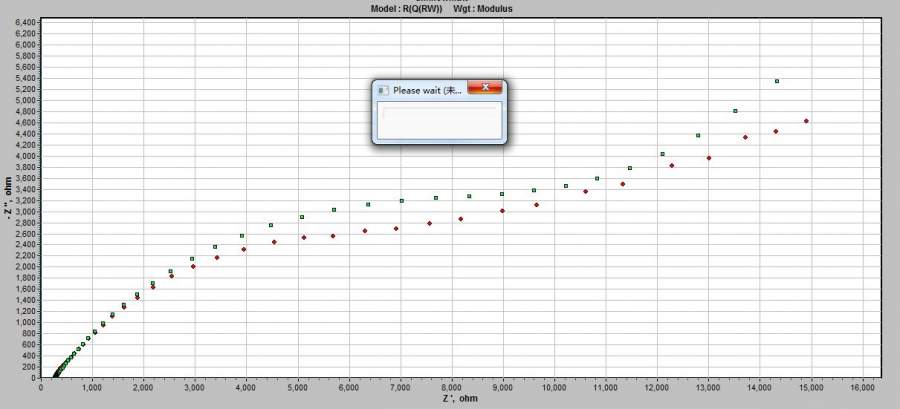
Task: Click the "Please wait" dialog title text
Action: (428, 91)
